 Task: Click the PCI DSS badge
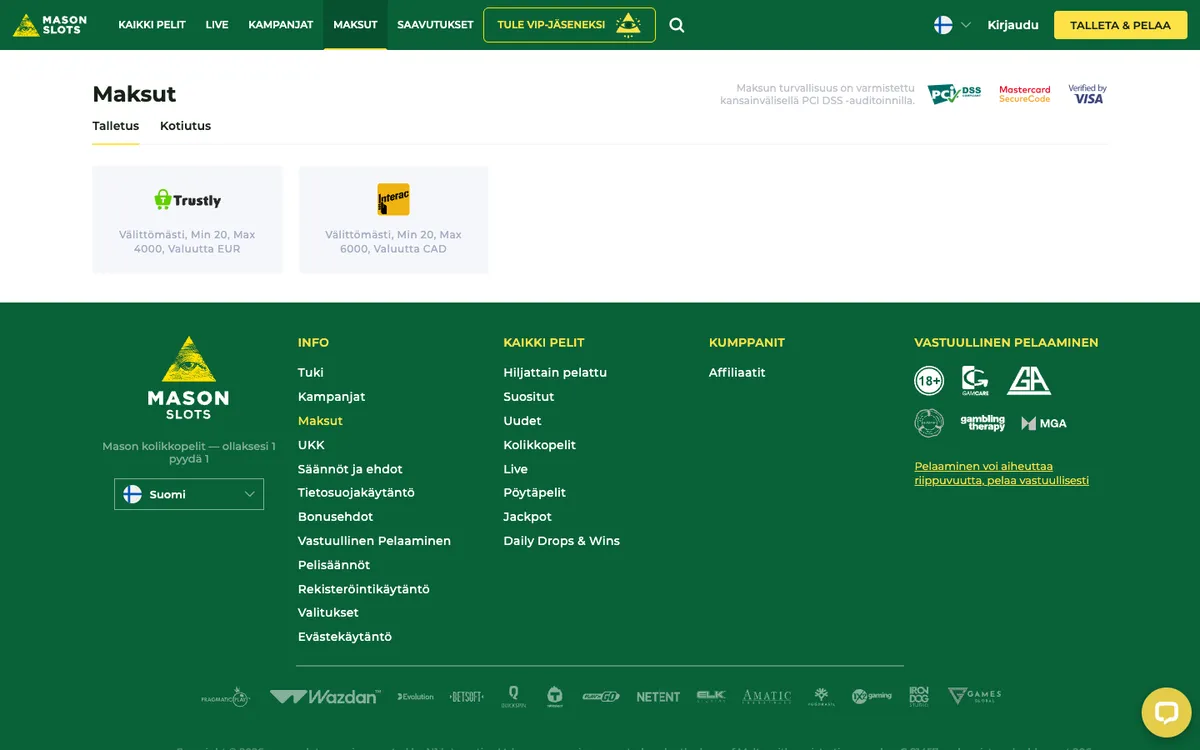[x=955, y=94]
